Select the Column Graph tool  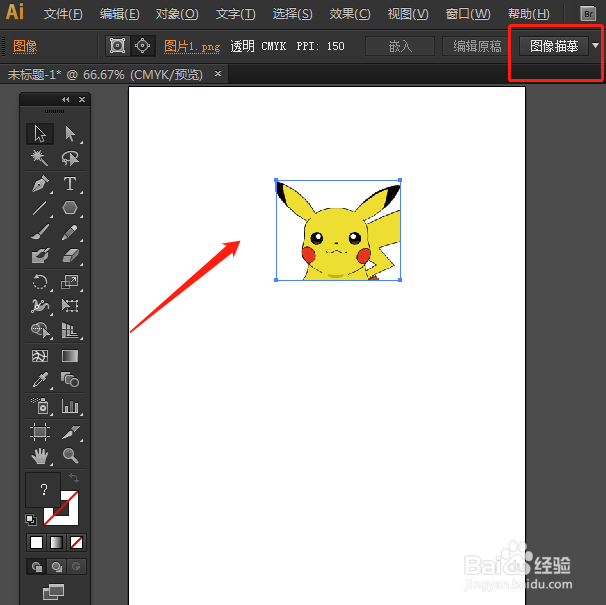point(70,406)
